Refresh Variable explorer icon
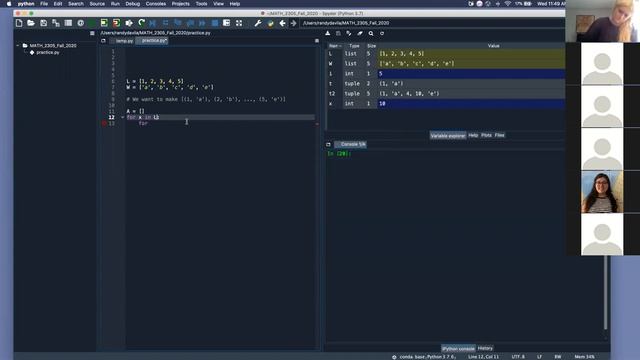 (382, 33)
